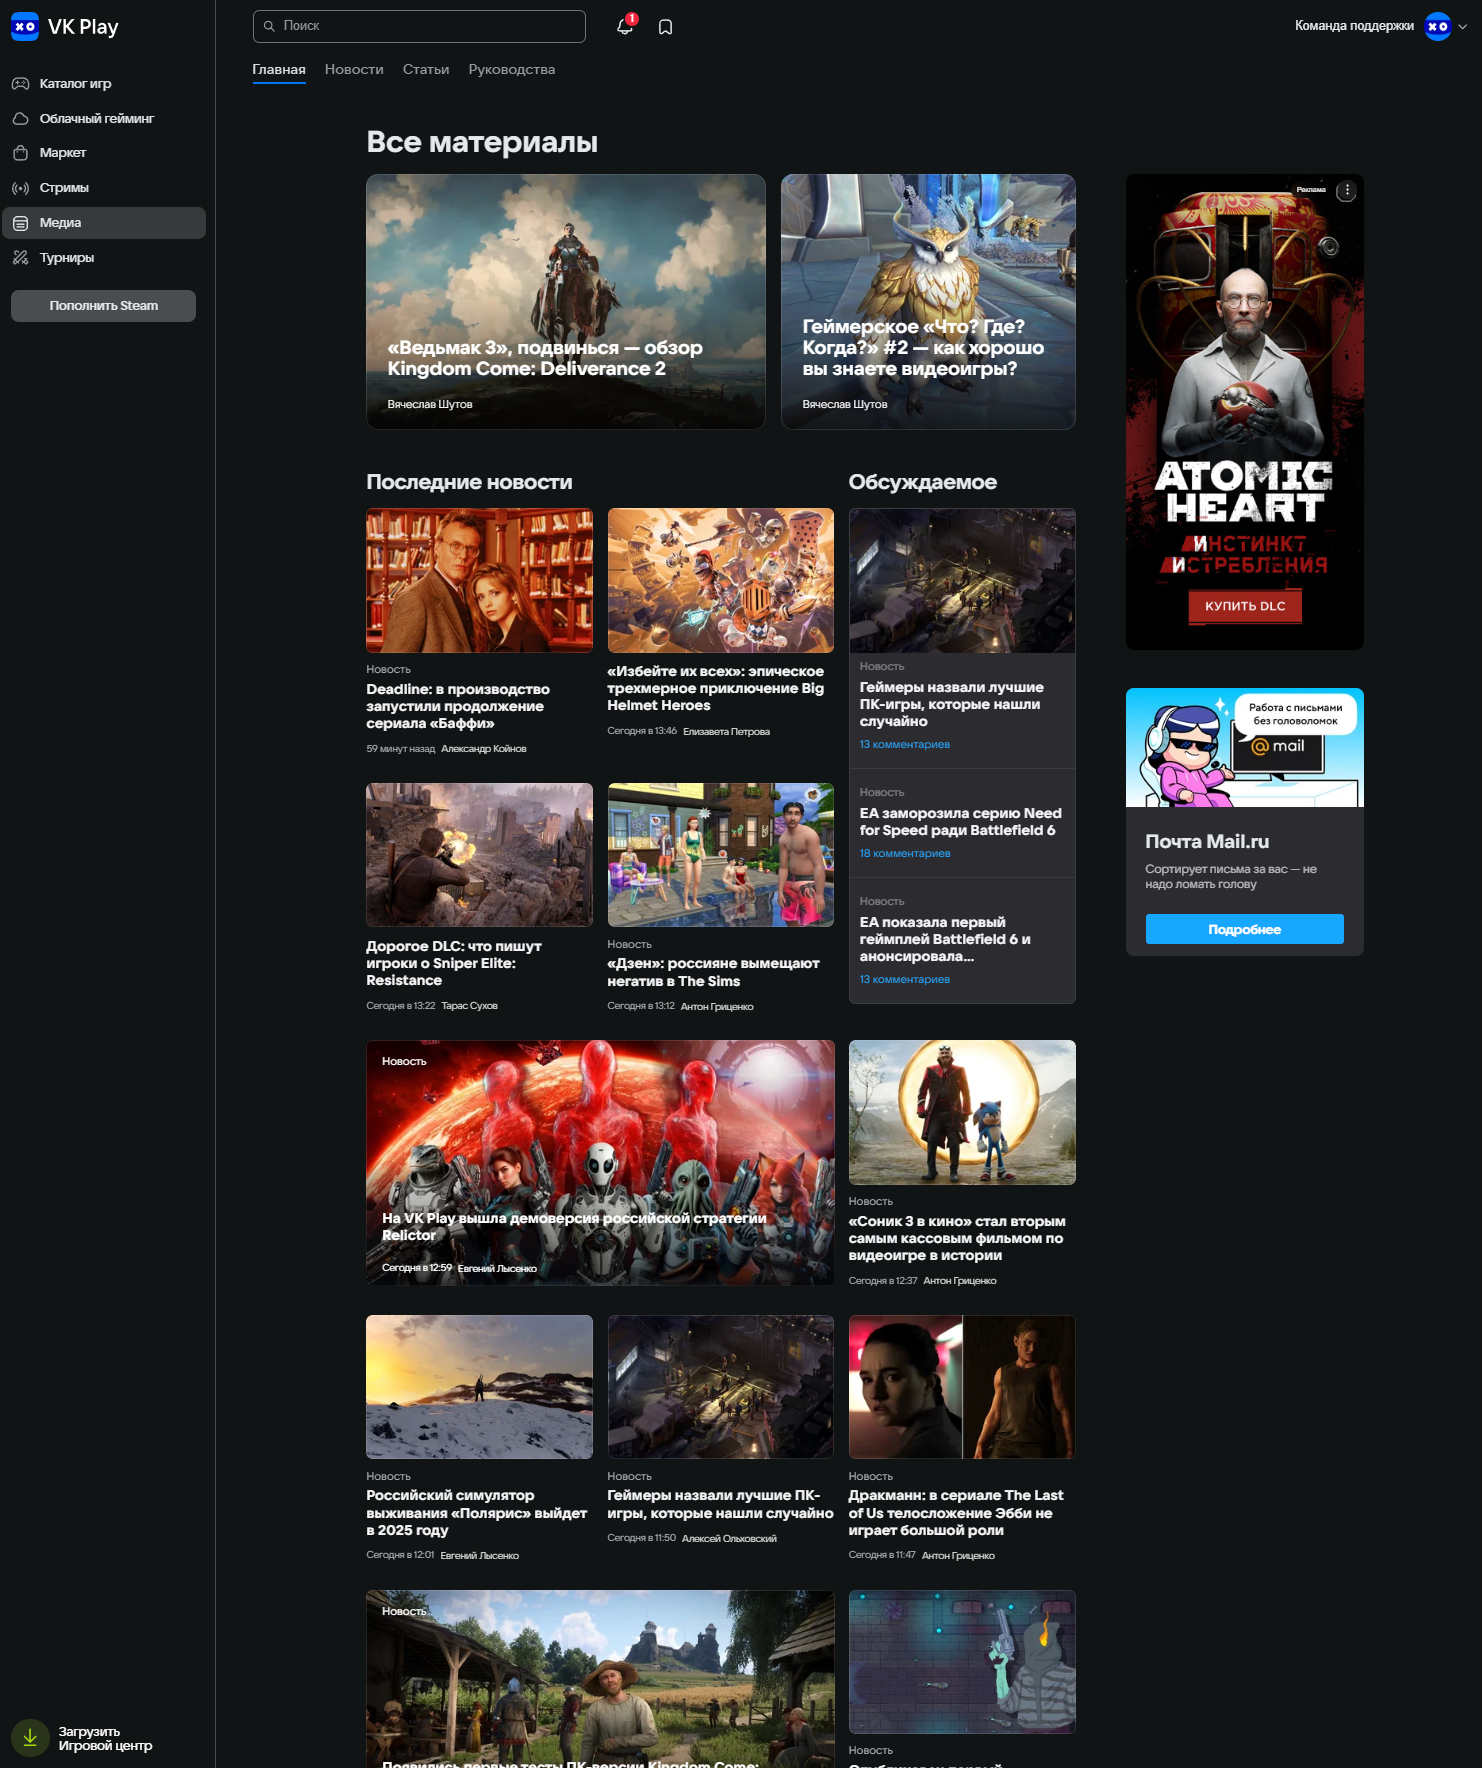Open Каталог игр gamepad icon
1482x1768 pixels.
(x=20, y=84)
